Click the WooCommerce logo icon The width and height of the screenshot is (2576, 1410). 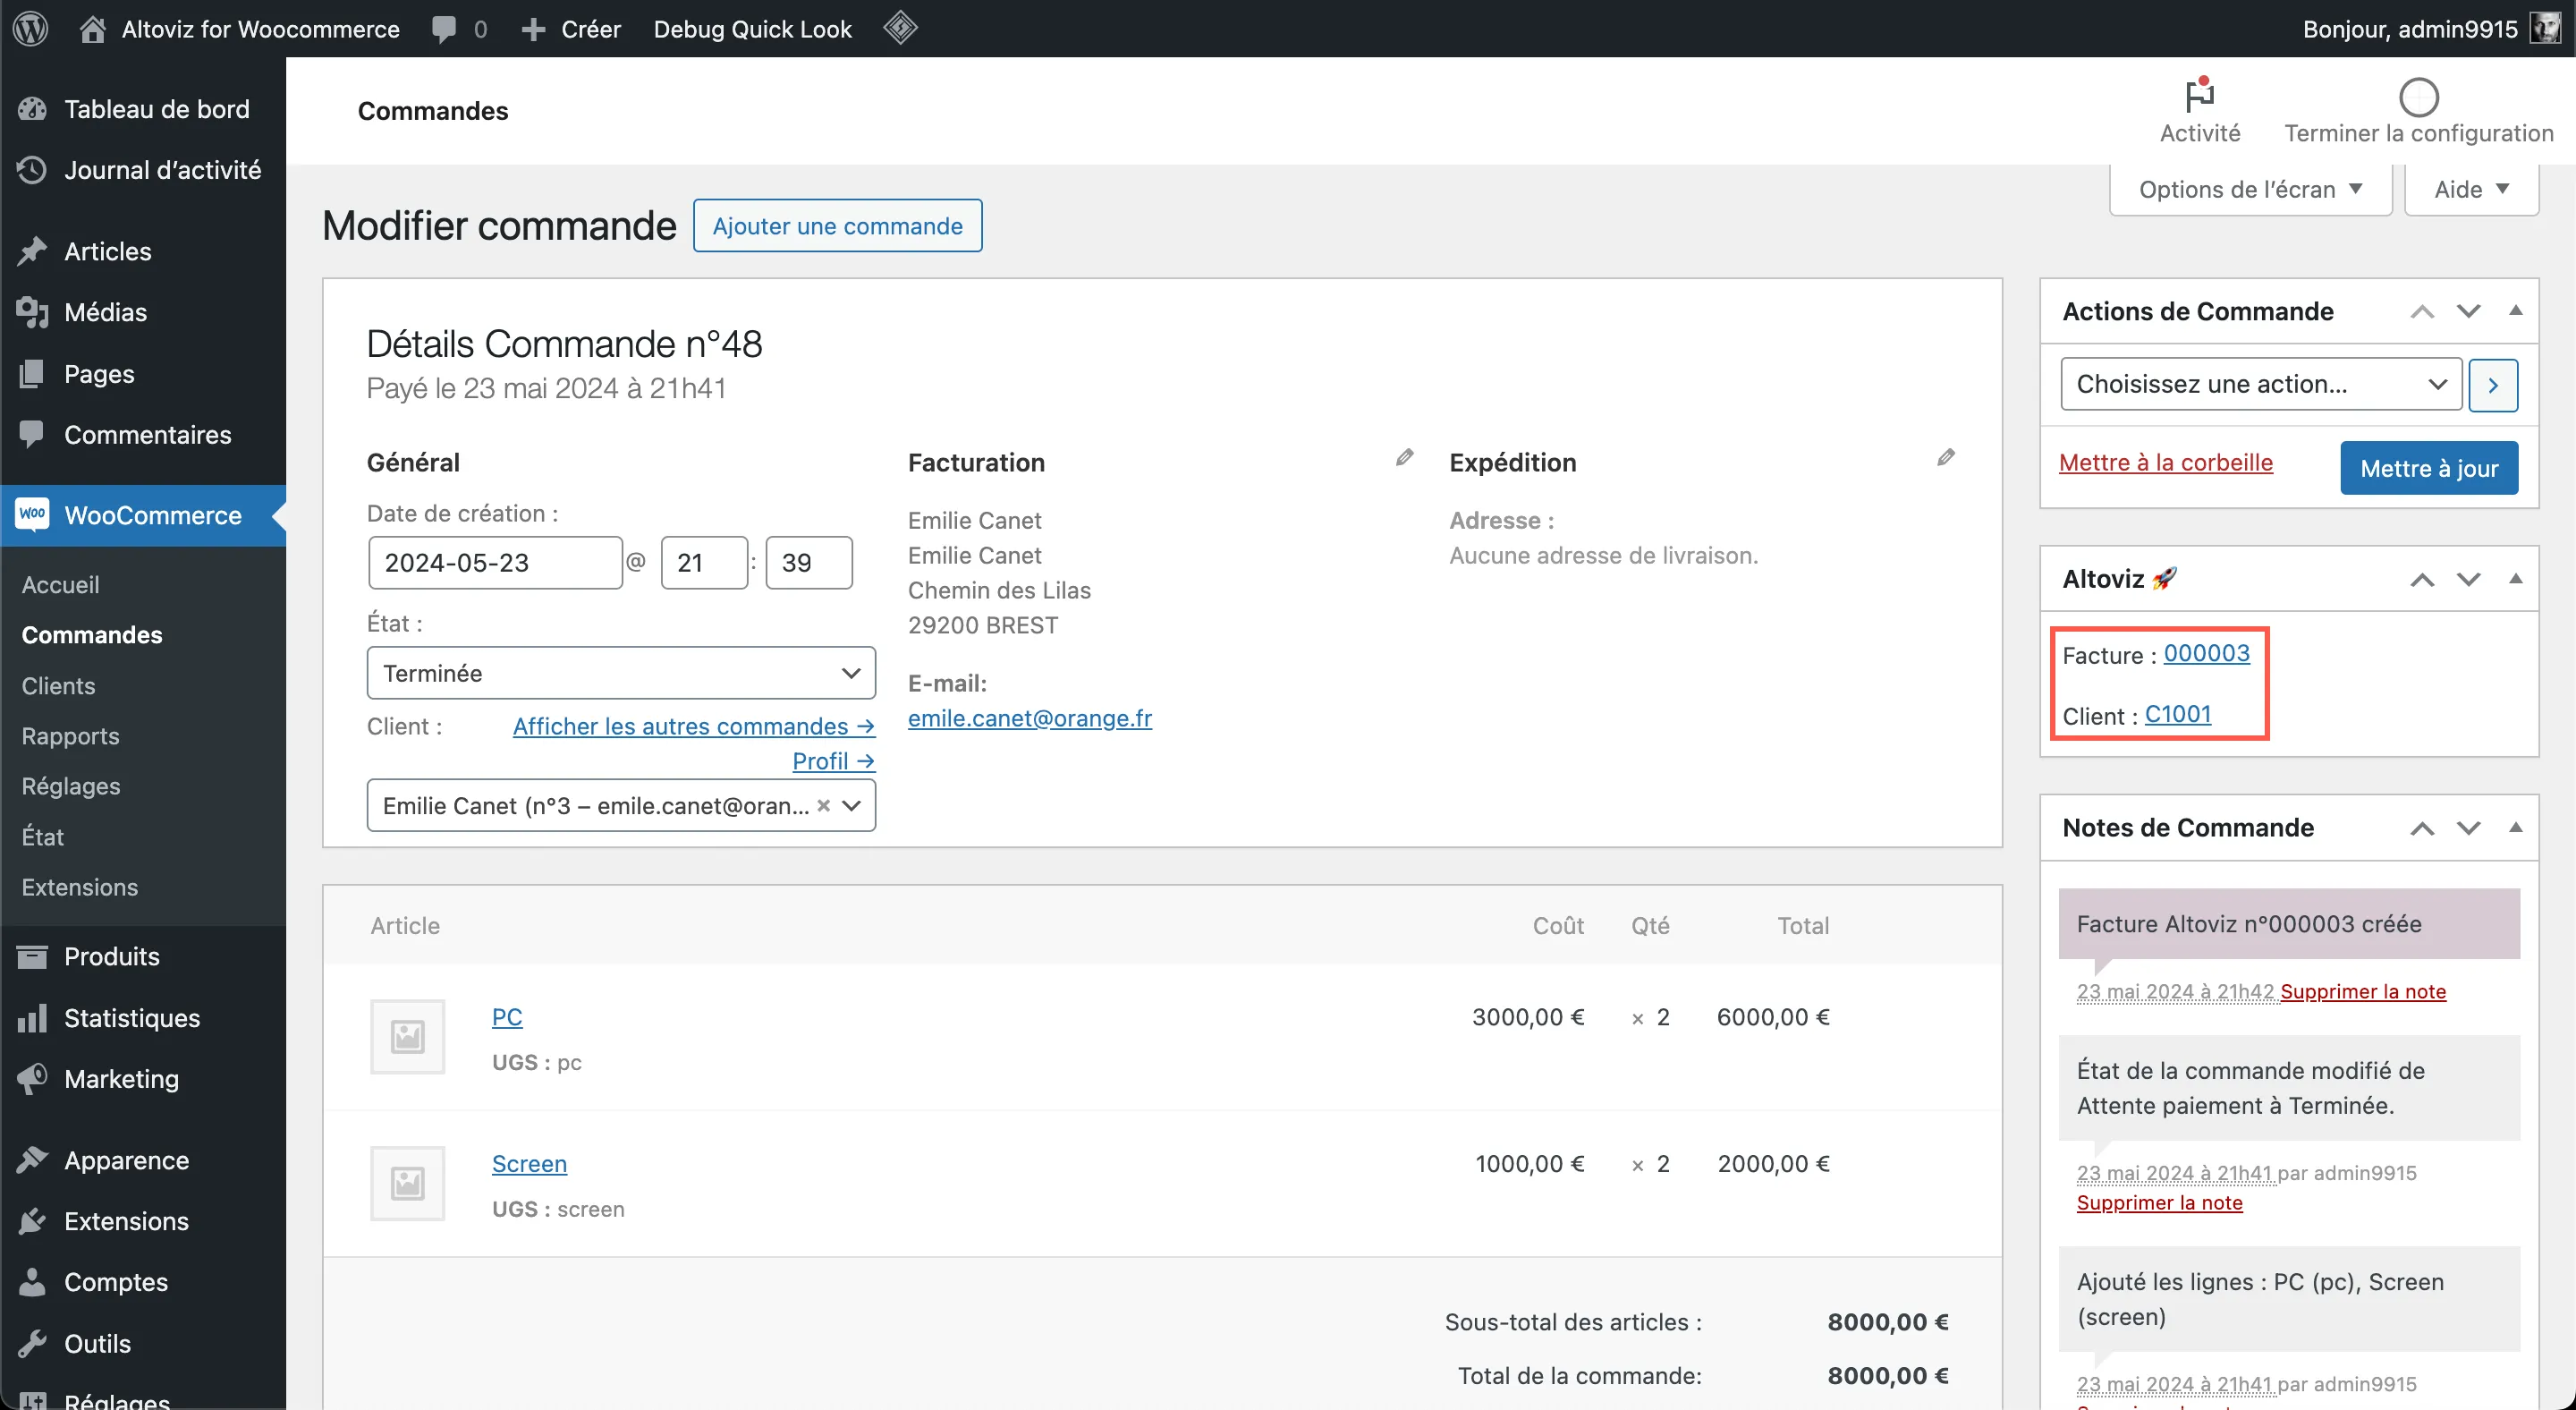click(32, 514)
